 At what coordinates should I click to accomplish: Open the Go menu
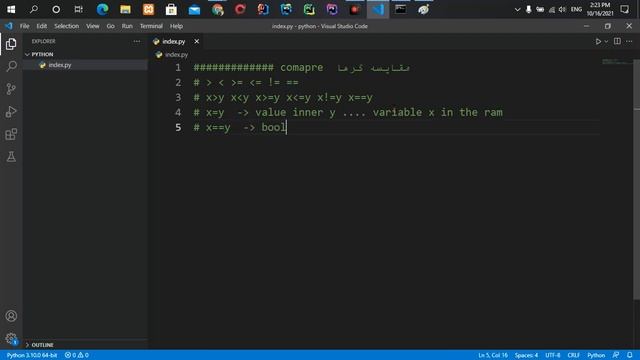click(111, 26)
